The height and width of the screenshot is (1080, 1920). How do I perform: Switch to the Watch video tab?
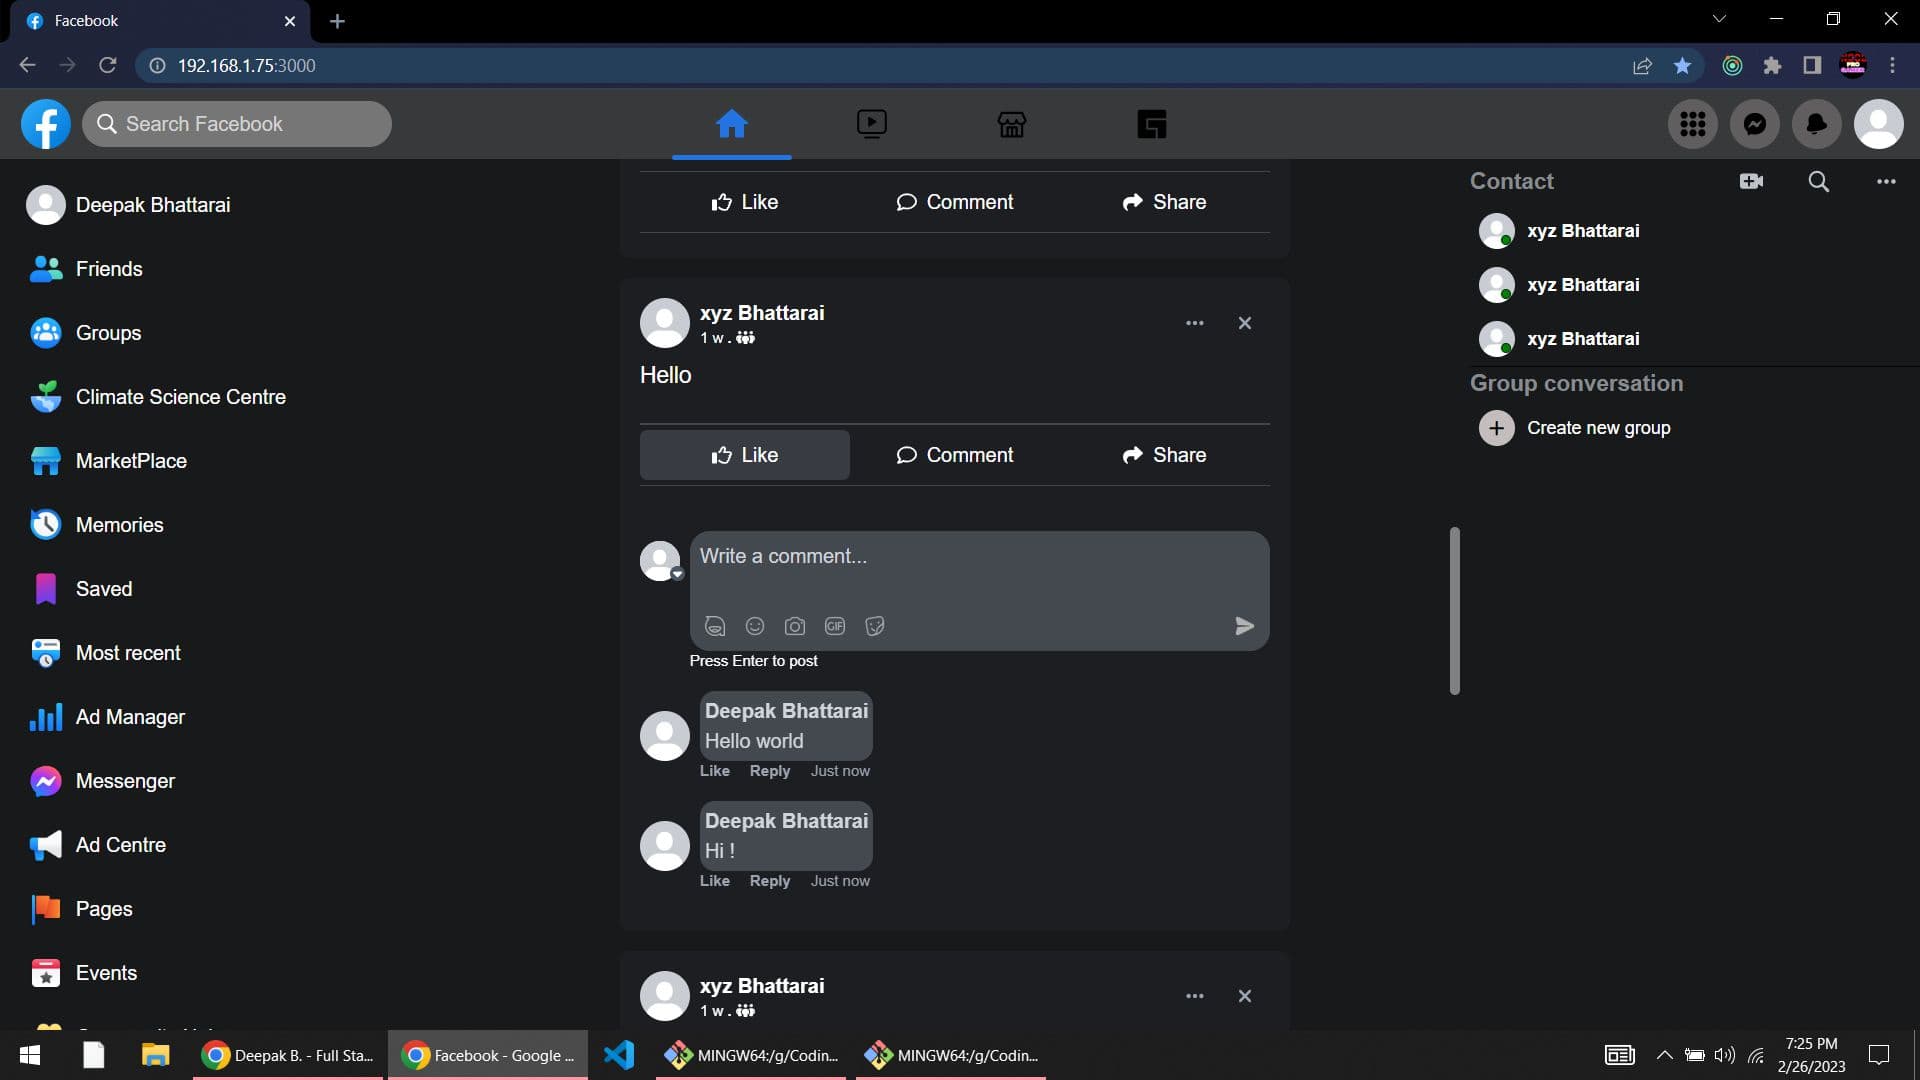pos(871,124)
